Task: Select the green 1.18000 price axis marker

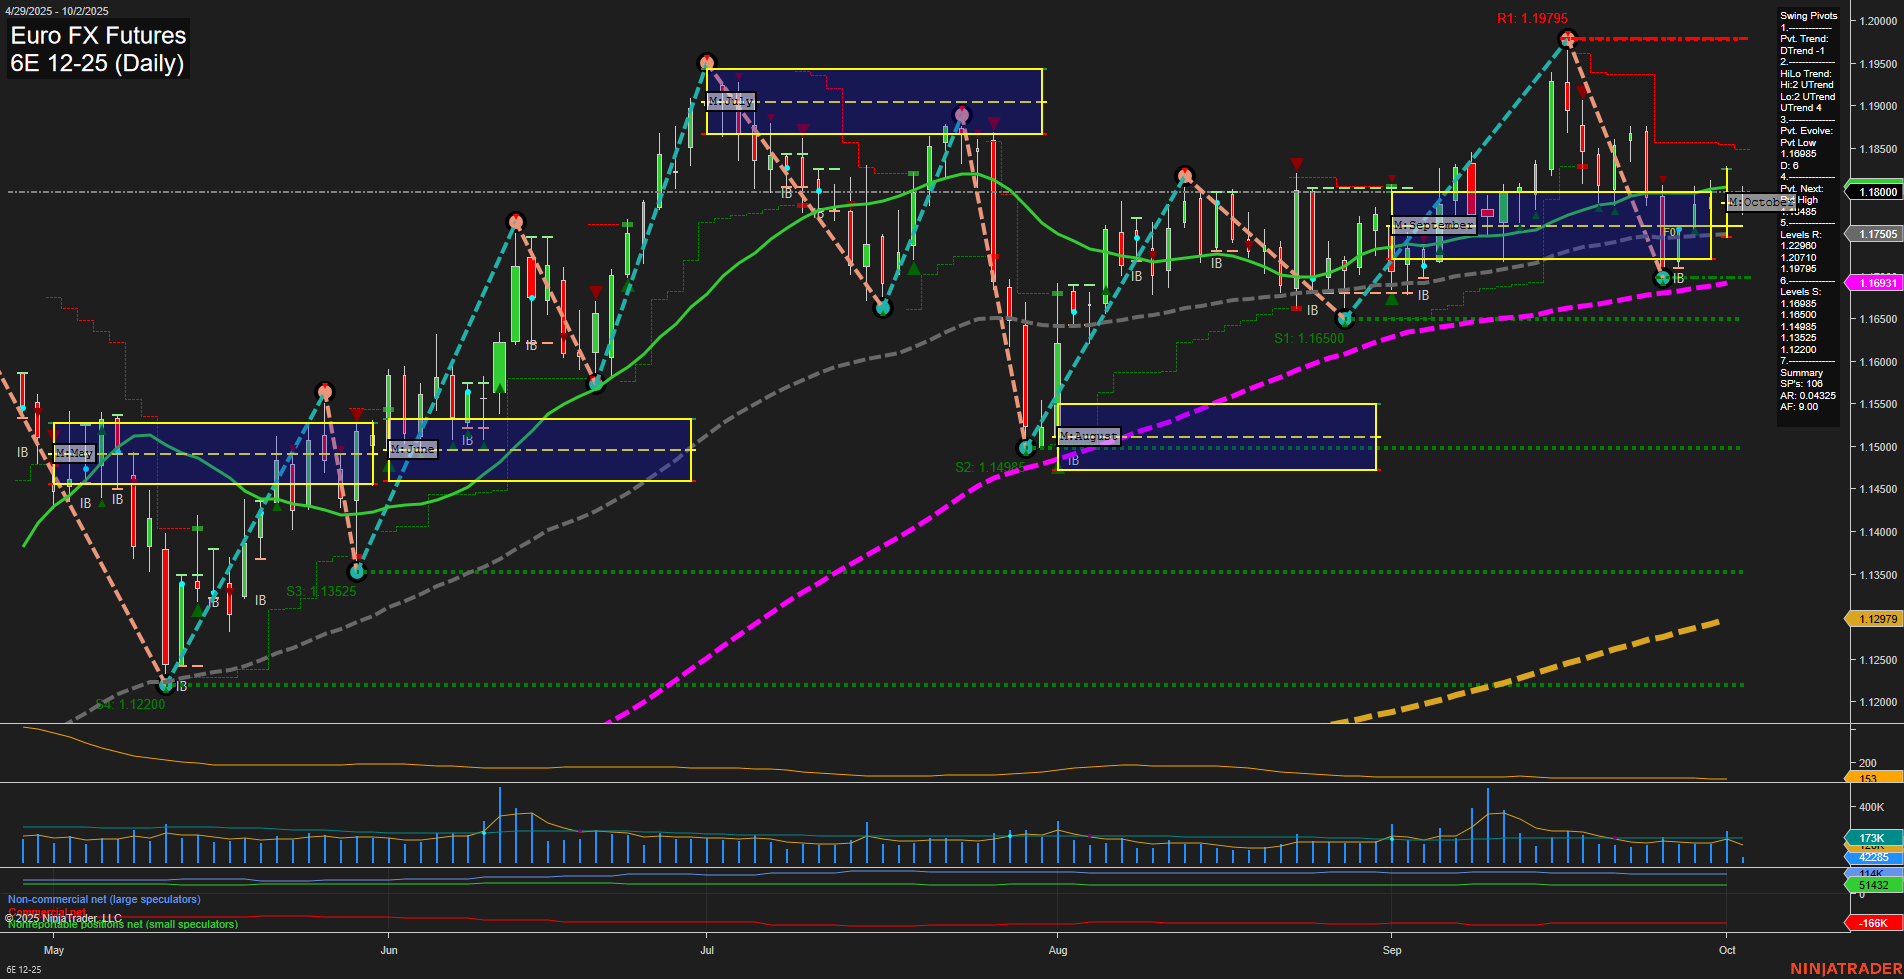Action: tap(1873, 192)
